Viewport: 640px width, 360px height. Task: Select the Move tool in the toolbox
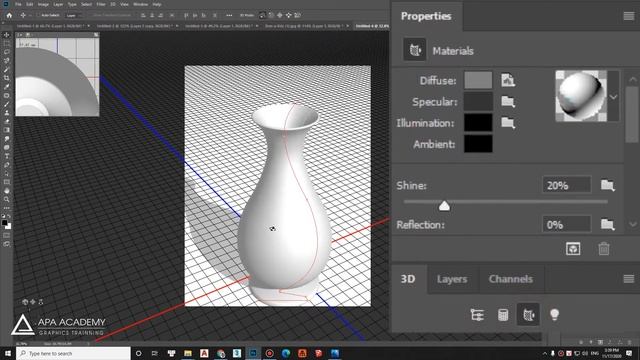pos(7,35)
